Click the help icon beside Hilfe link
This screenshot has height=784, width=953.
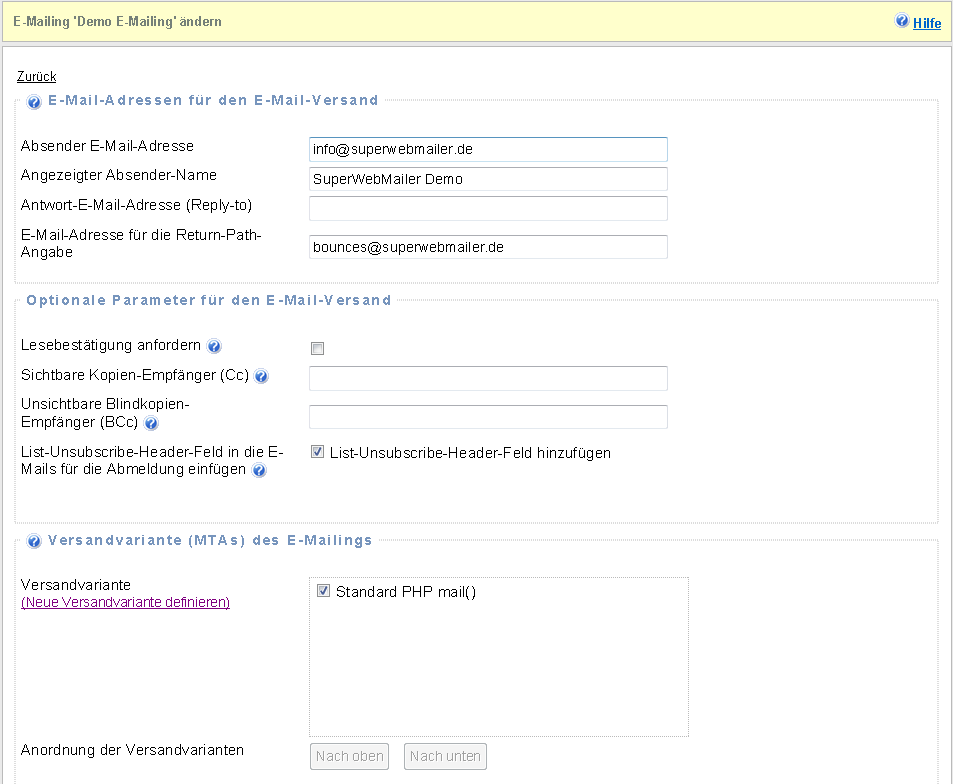coord(902,21)
